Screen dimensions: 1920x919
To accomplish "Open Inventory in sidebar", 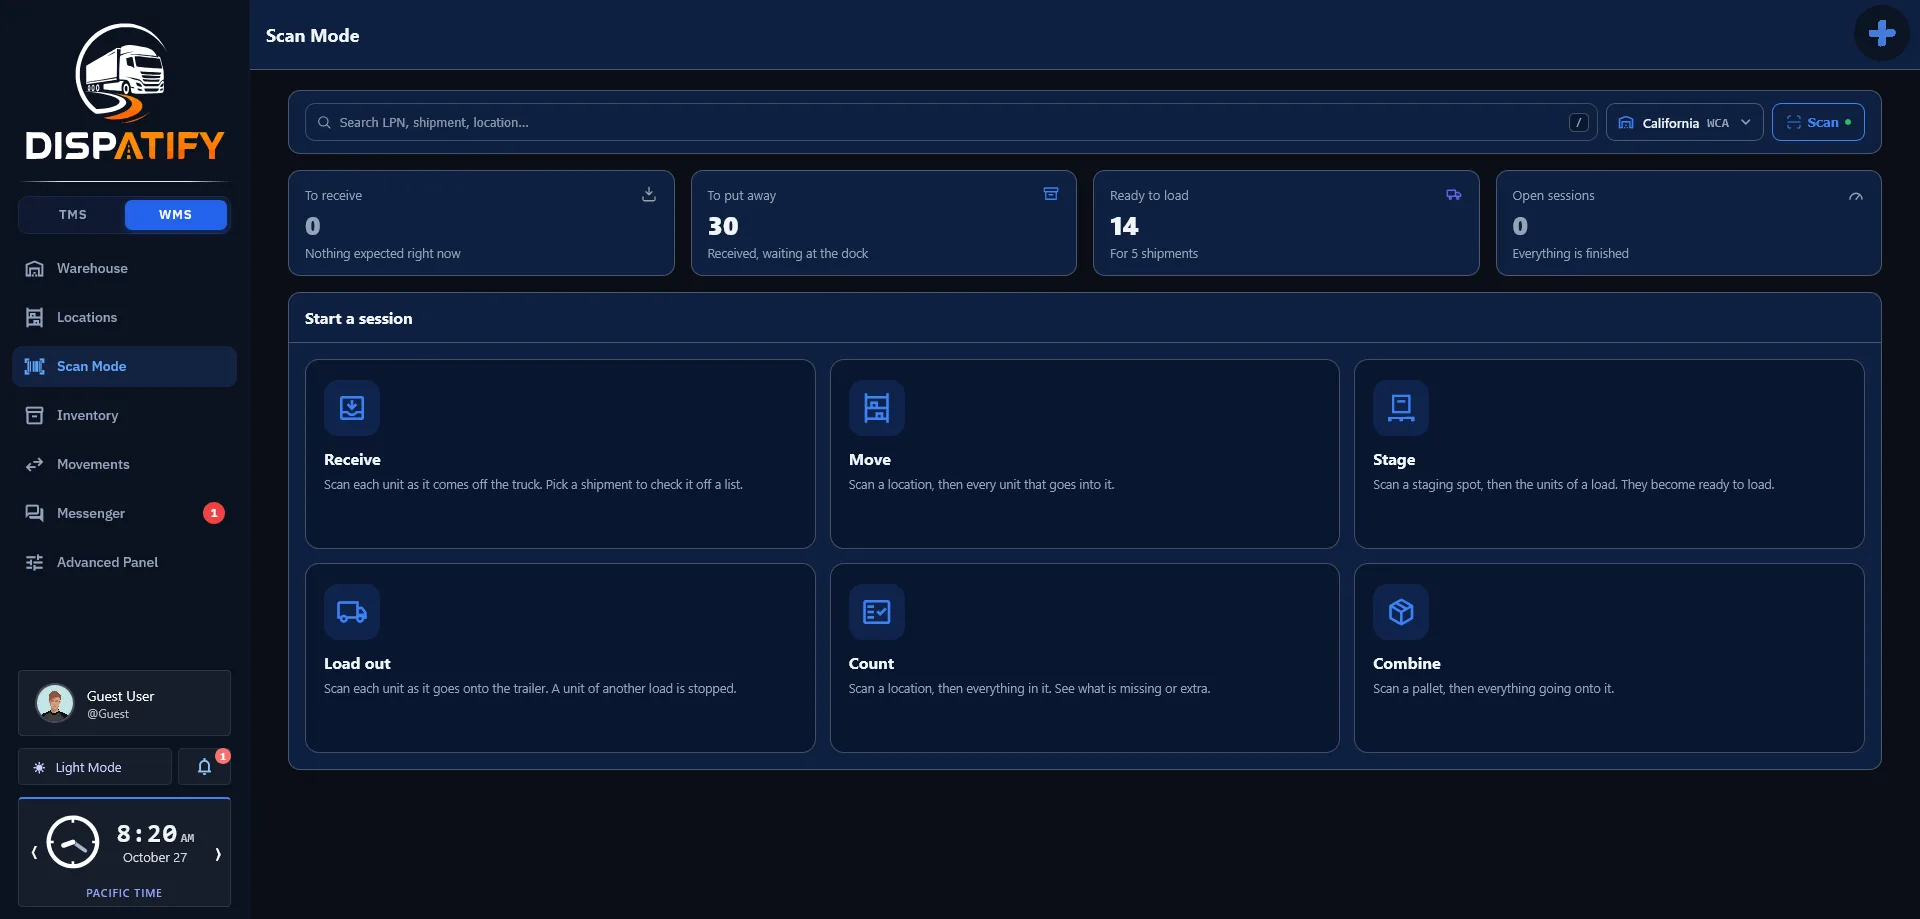I will 124,415.
